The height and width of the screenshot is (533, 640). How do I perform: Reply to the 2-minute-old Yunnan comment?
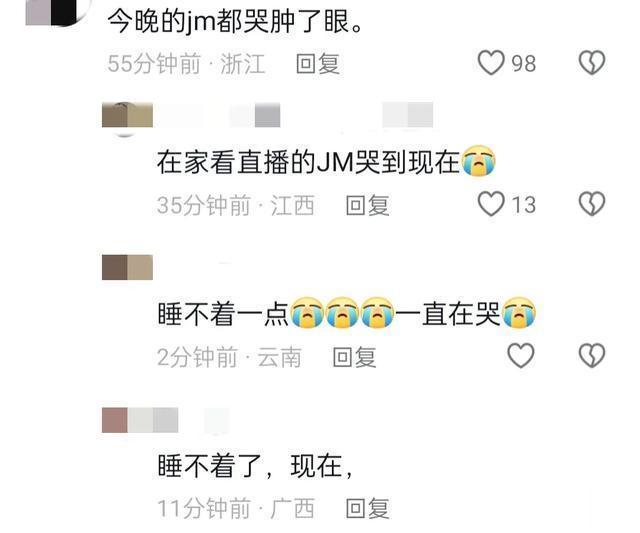point(354,357)
